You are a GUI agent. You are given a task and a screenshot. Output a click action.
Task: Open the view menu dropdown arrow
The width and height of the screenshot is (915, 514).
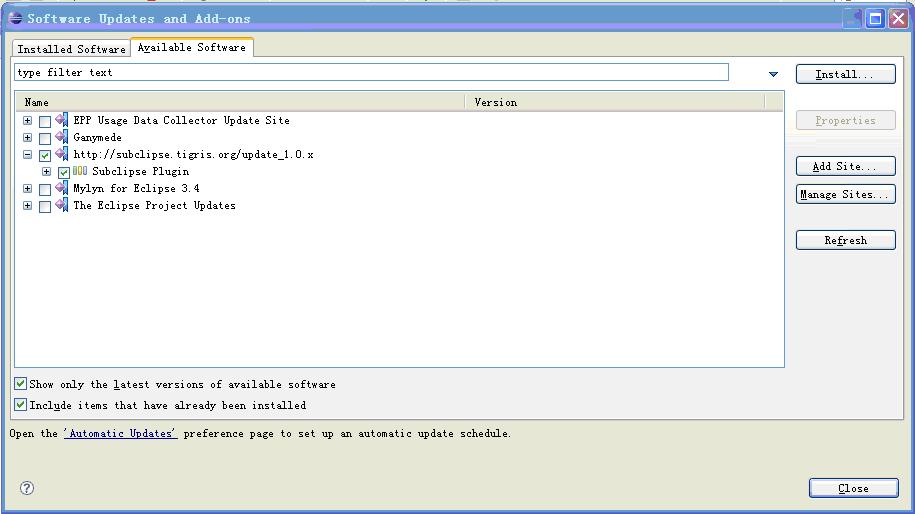(x=773, y=74)
